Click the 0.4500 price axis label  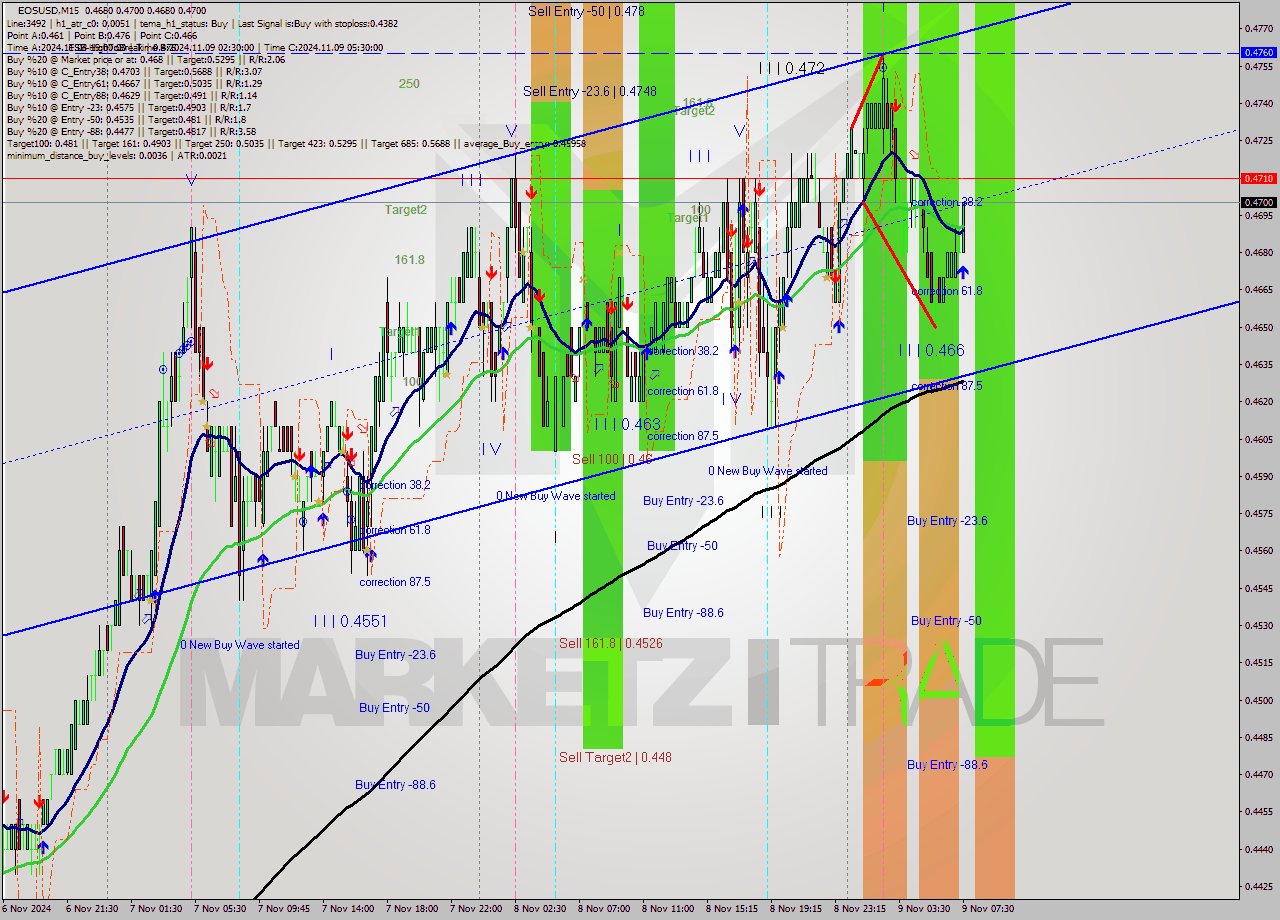[x=1258, y=699]
